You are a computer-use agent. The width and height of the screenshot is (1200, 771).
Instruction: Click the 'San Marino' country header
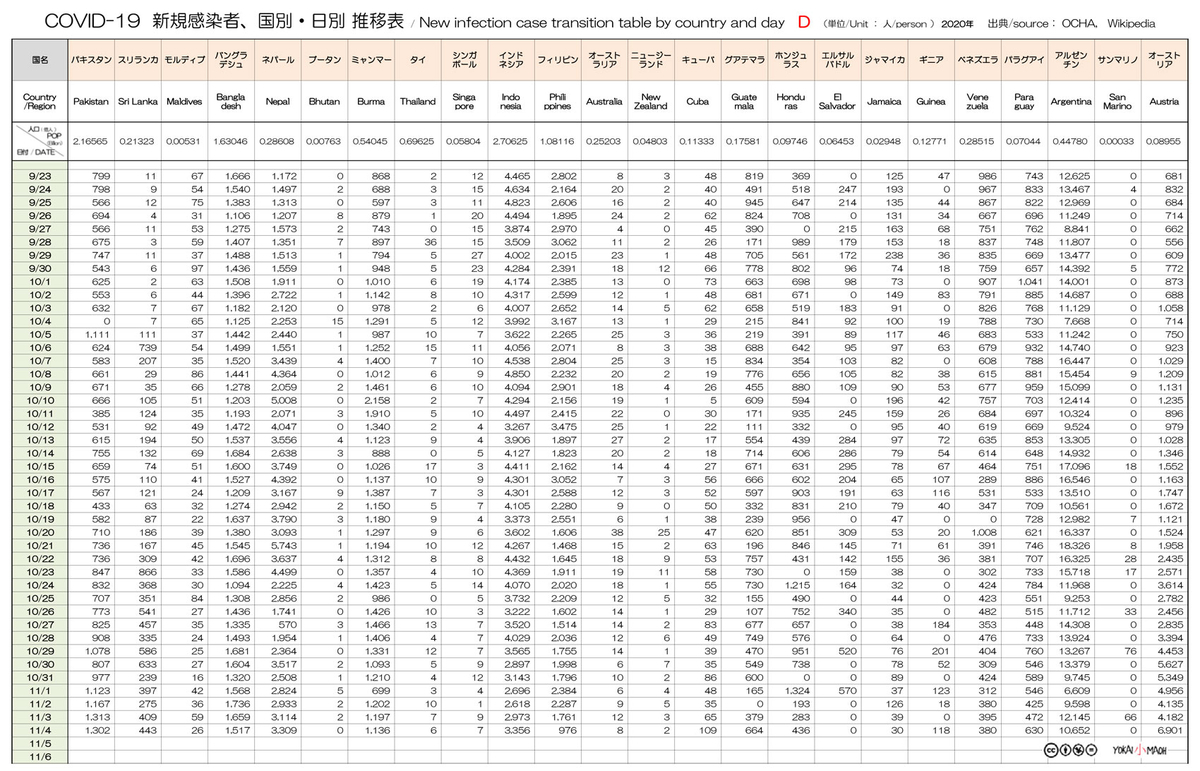tap(1119, 102)
